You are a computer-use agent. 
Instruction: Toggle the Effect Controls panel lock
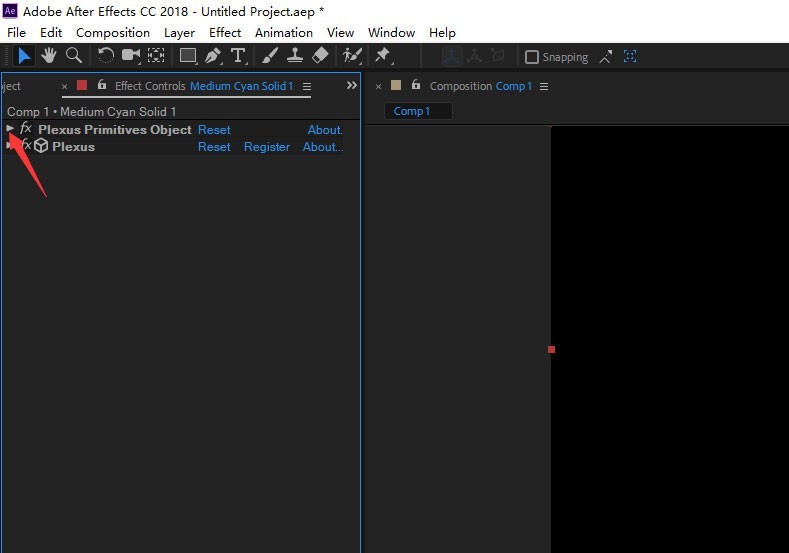click(101, 86)
